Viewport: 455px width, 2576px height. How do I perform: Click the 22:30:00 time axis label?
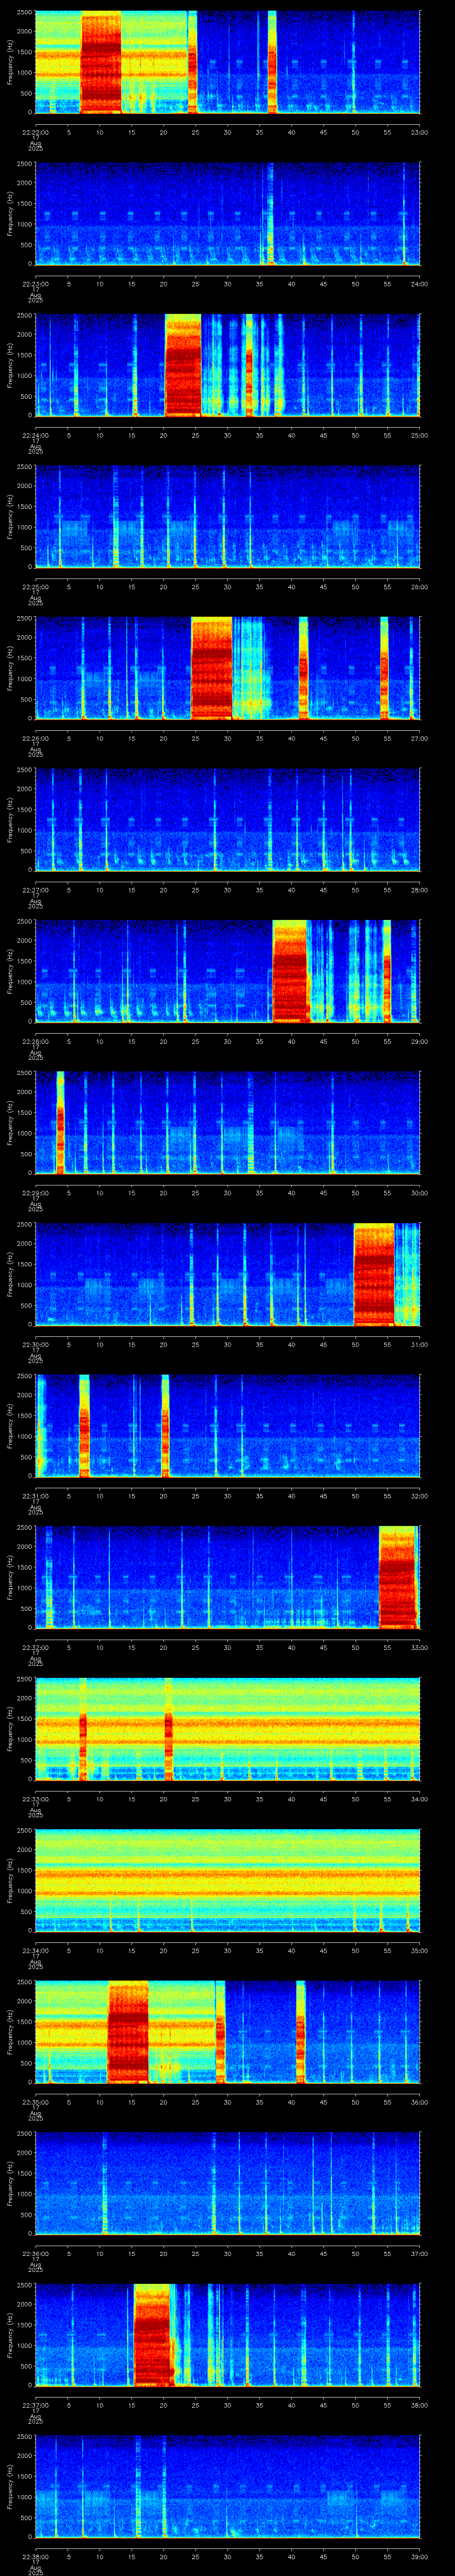pos(36,1344)
